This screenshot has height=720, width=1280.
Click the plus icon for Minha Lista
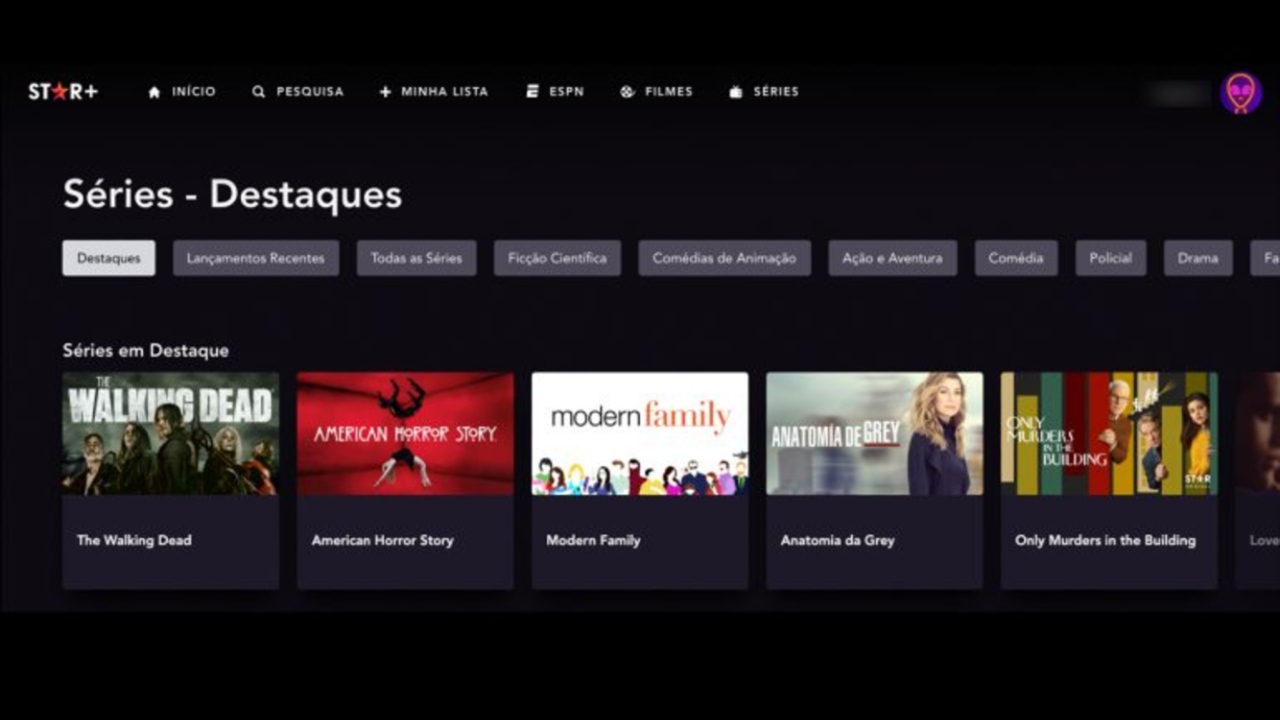[x=385, y=92]
